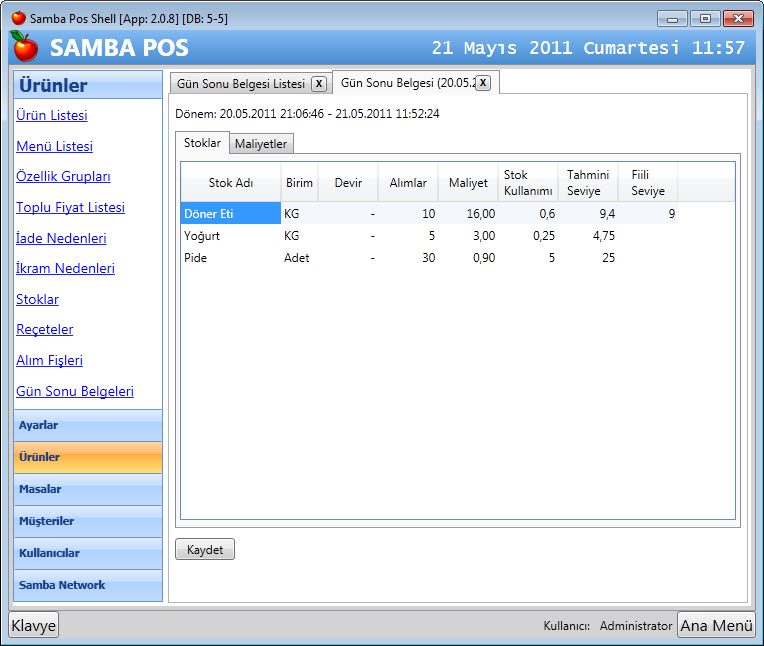Open the Alım Fişleri link
This screenshot has width=764, height=646.
[x=49, y=360]
